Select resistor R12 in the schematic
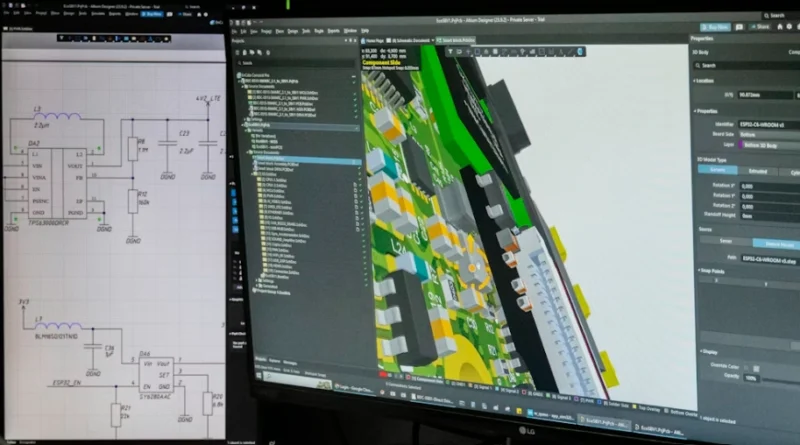Image resolution: width=800 pixels, height=445 pixels. pyautogui.click(x=133, y=201)
